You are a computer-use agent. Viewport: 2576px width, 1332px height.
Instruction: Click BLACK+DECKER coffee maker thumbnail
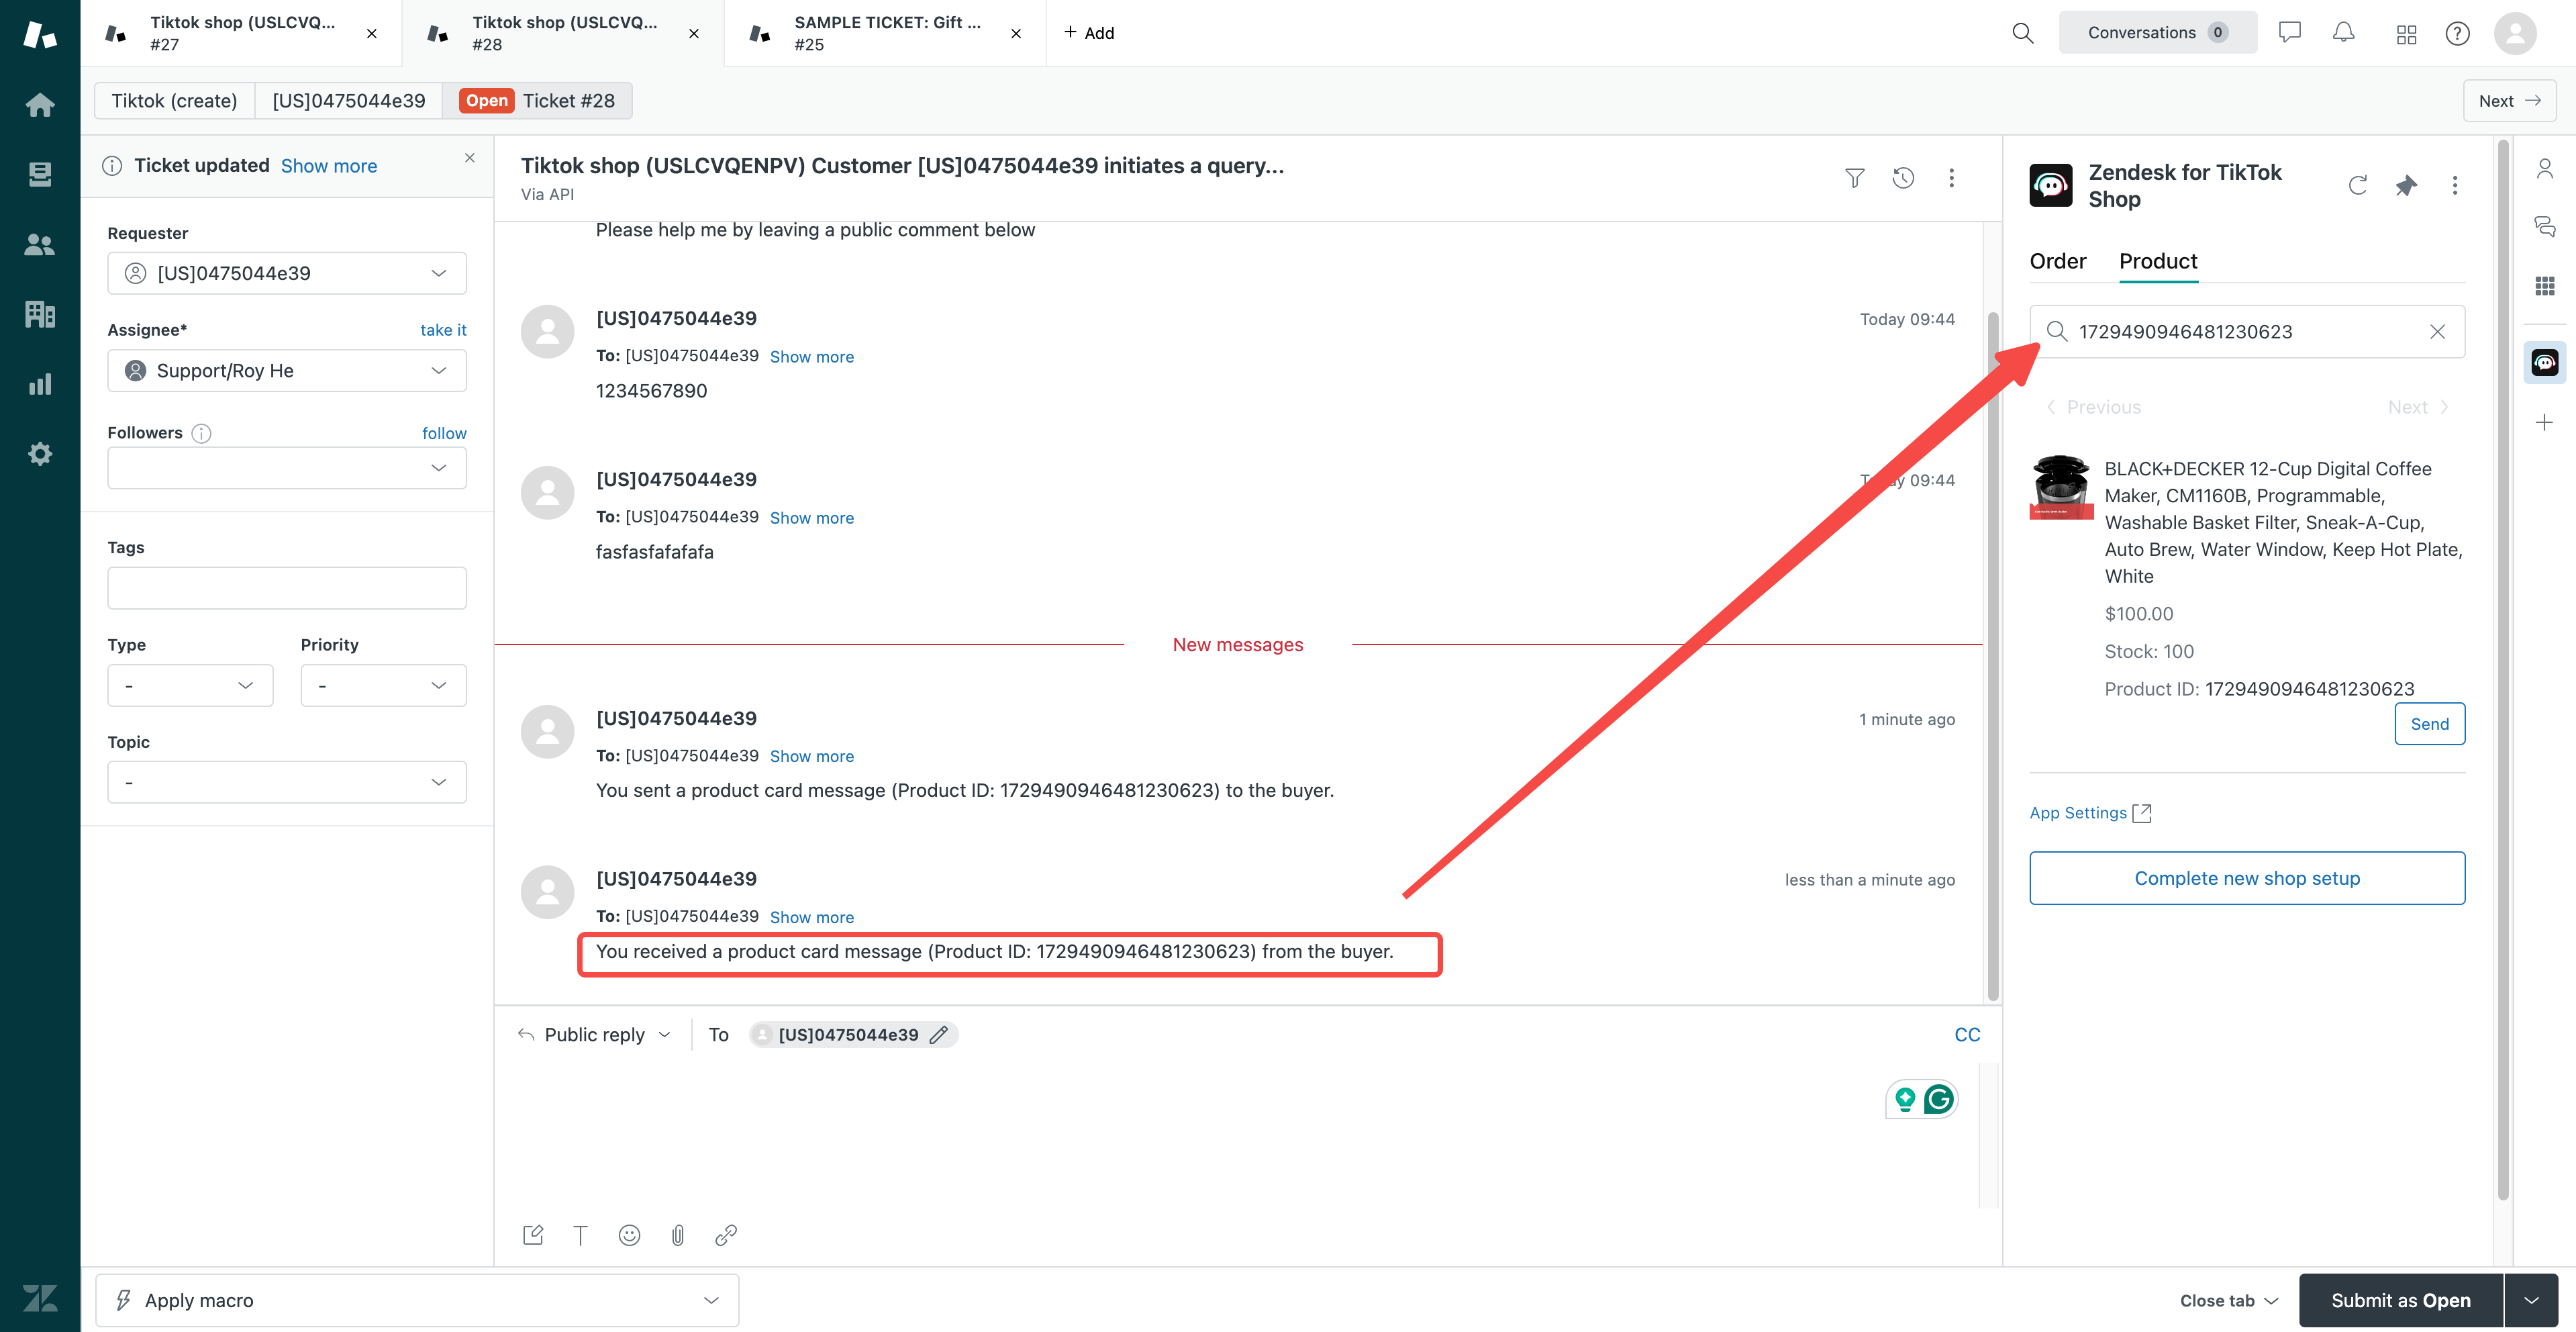click(x=2061, y=488)
